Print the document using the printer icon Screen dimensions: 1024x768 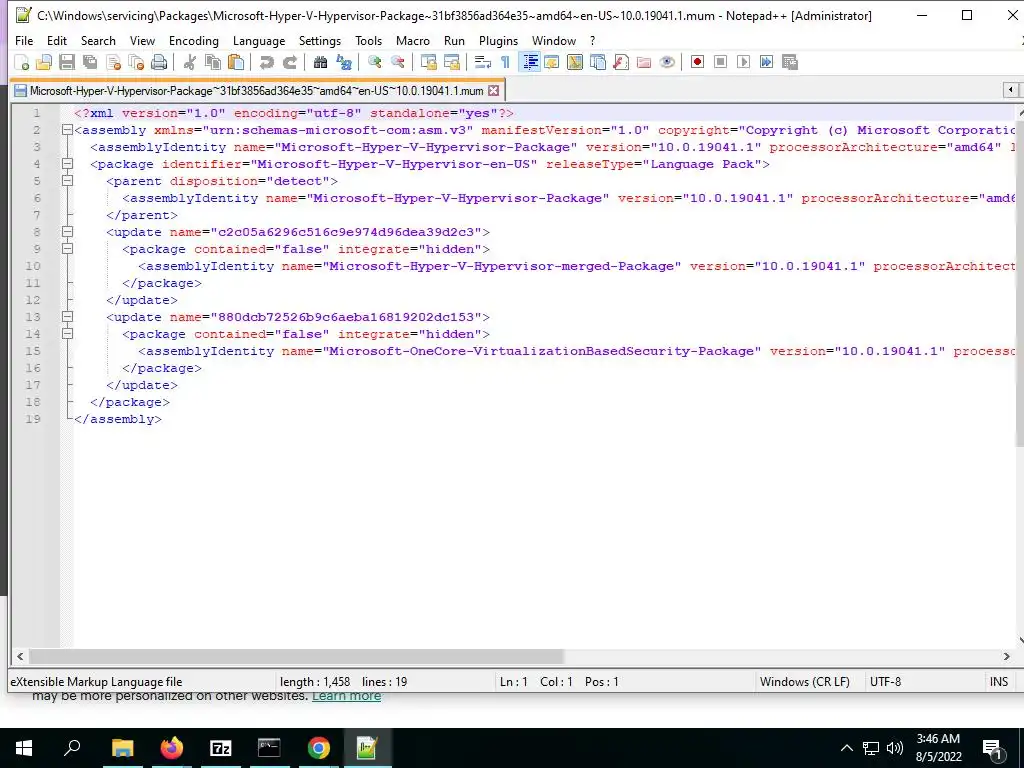pyautogui.click(x=159, y=62)
